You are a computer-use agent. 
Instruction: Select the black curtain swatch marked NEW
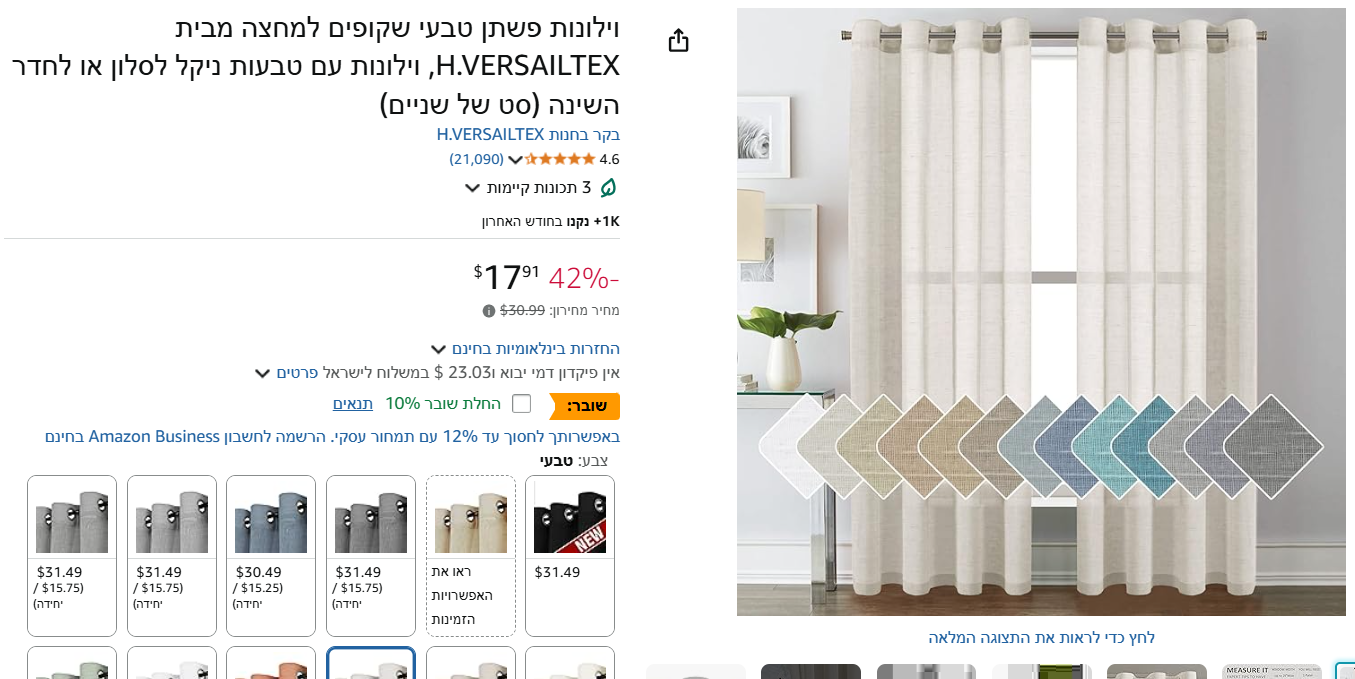570,555
